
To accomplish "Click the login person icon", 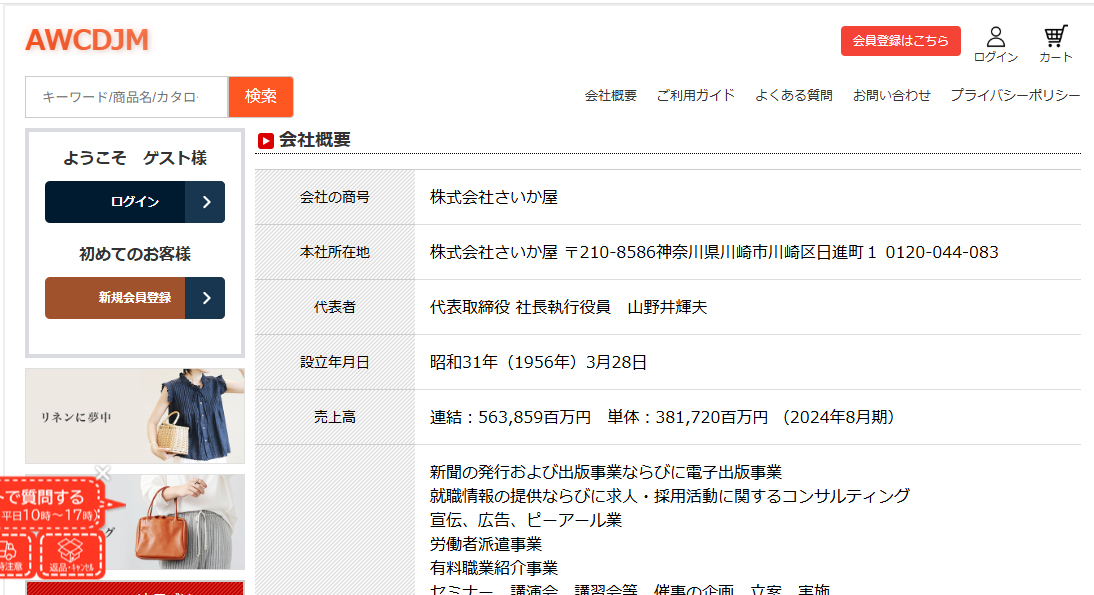I will (x=995, y=37).
